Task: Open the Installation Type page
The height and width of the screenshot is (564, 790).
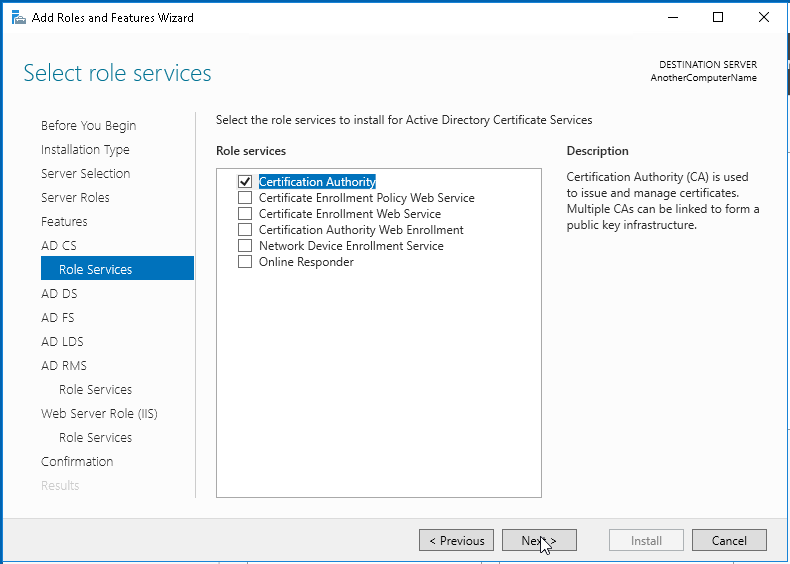Action: (85, 150)
